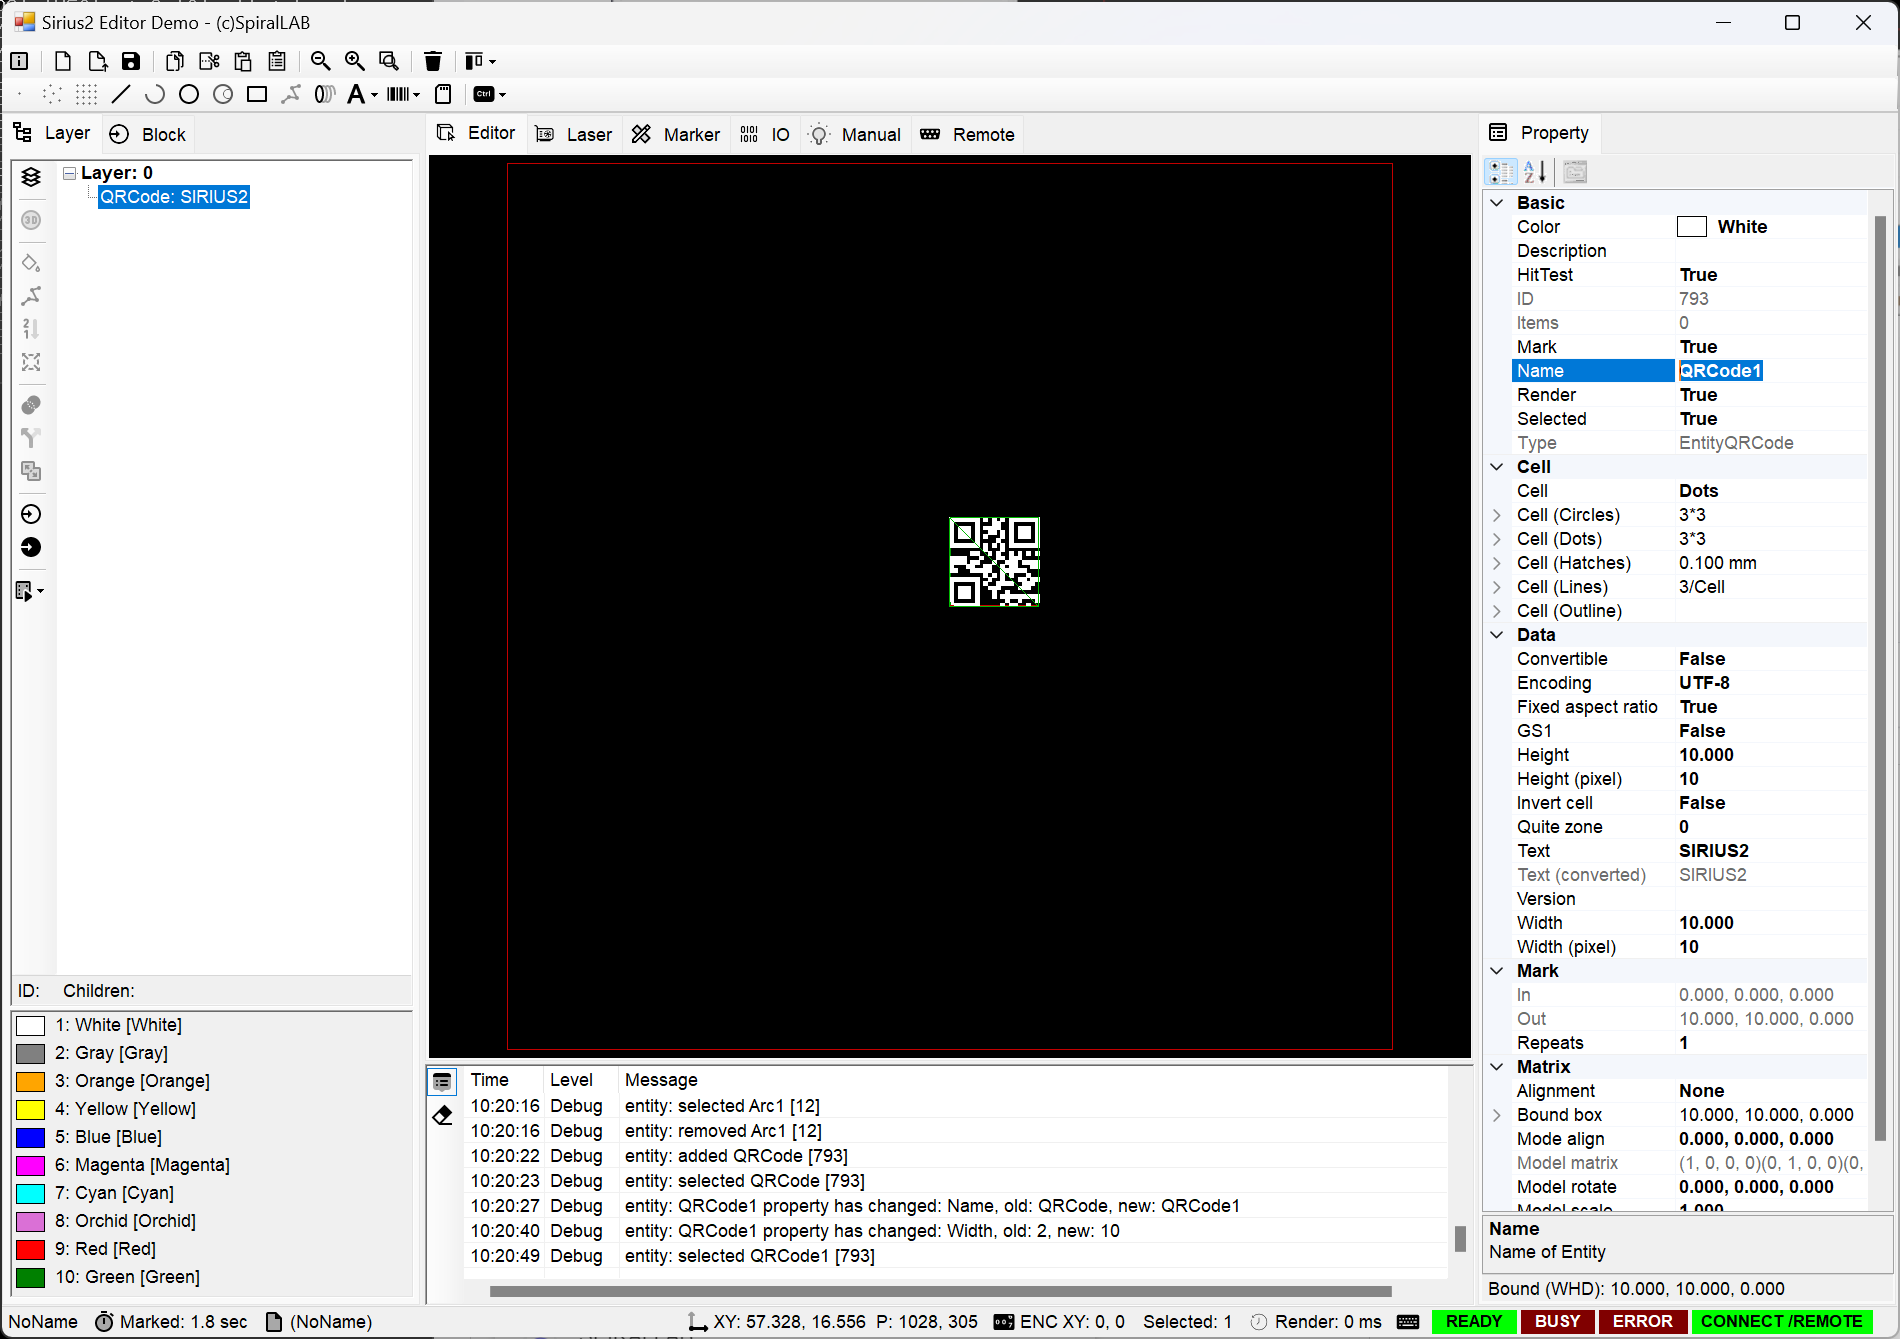Collapse the Data property category

(1497, 635)
